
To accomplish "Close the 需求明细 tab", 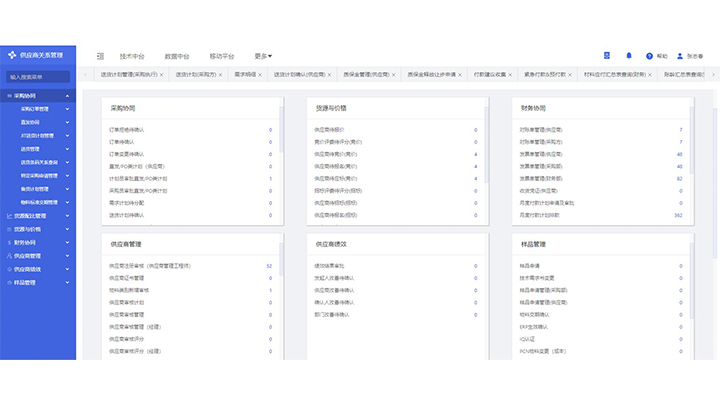I will (260, 75).
